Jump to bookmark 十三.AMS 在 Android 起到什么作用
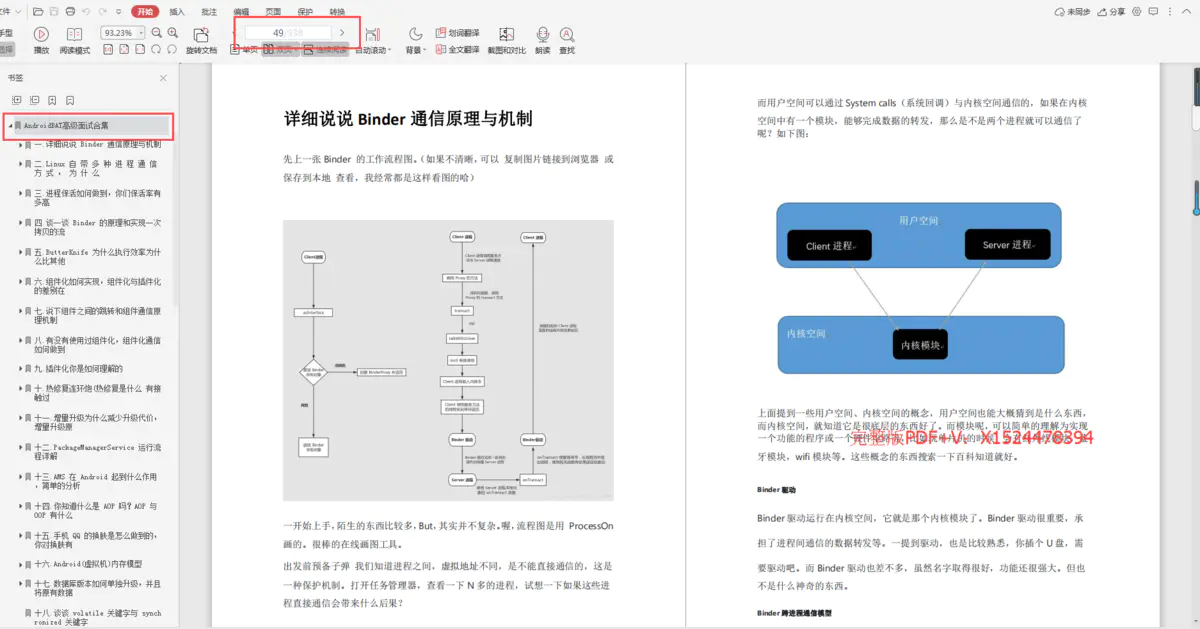The width and height of the screenshot is (1200, 629). point(97,482)
